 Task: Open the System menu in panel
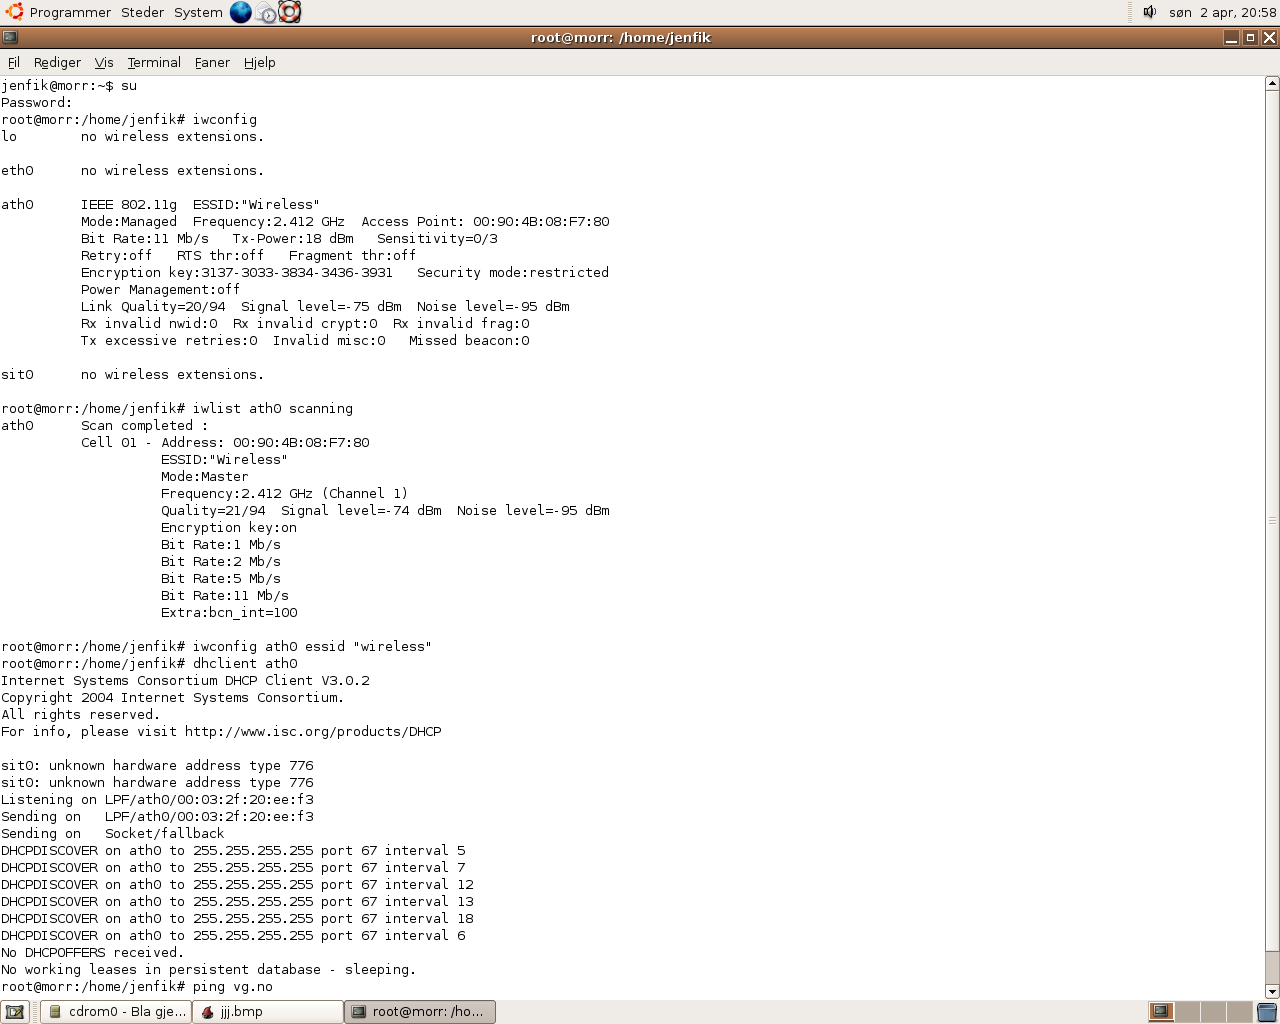pyautogui.click(x=198, y=12)
